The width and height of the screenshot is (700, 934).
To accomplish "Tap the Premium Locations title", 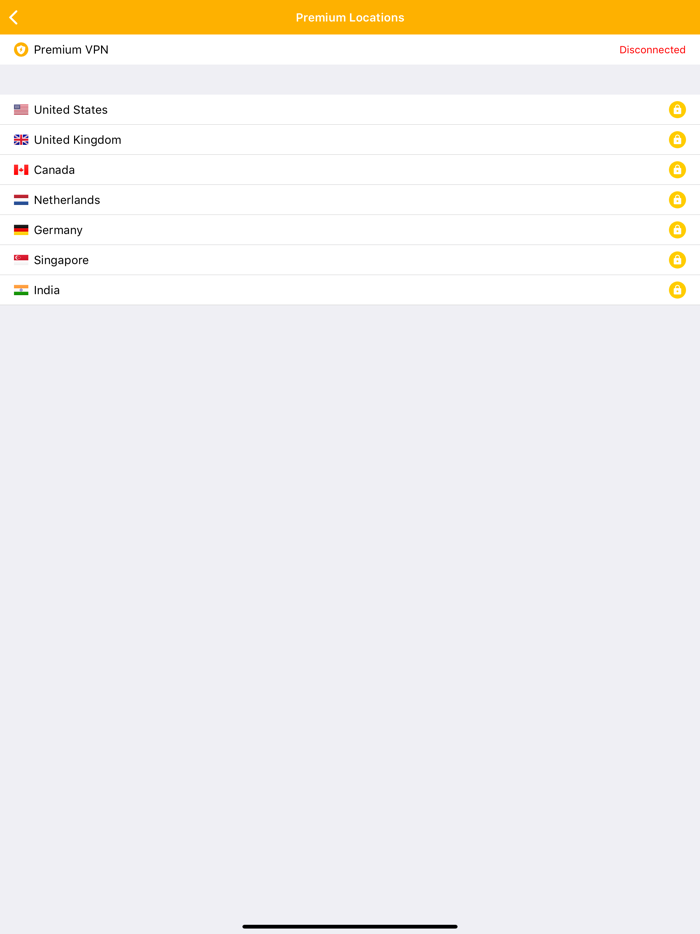I will 350,17.
